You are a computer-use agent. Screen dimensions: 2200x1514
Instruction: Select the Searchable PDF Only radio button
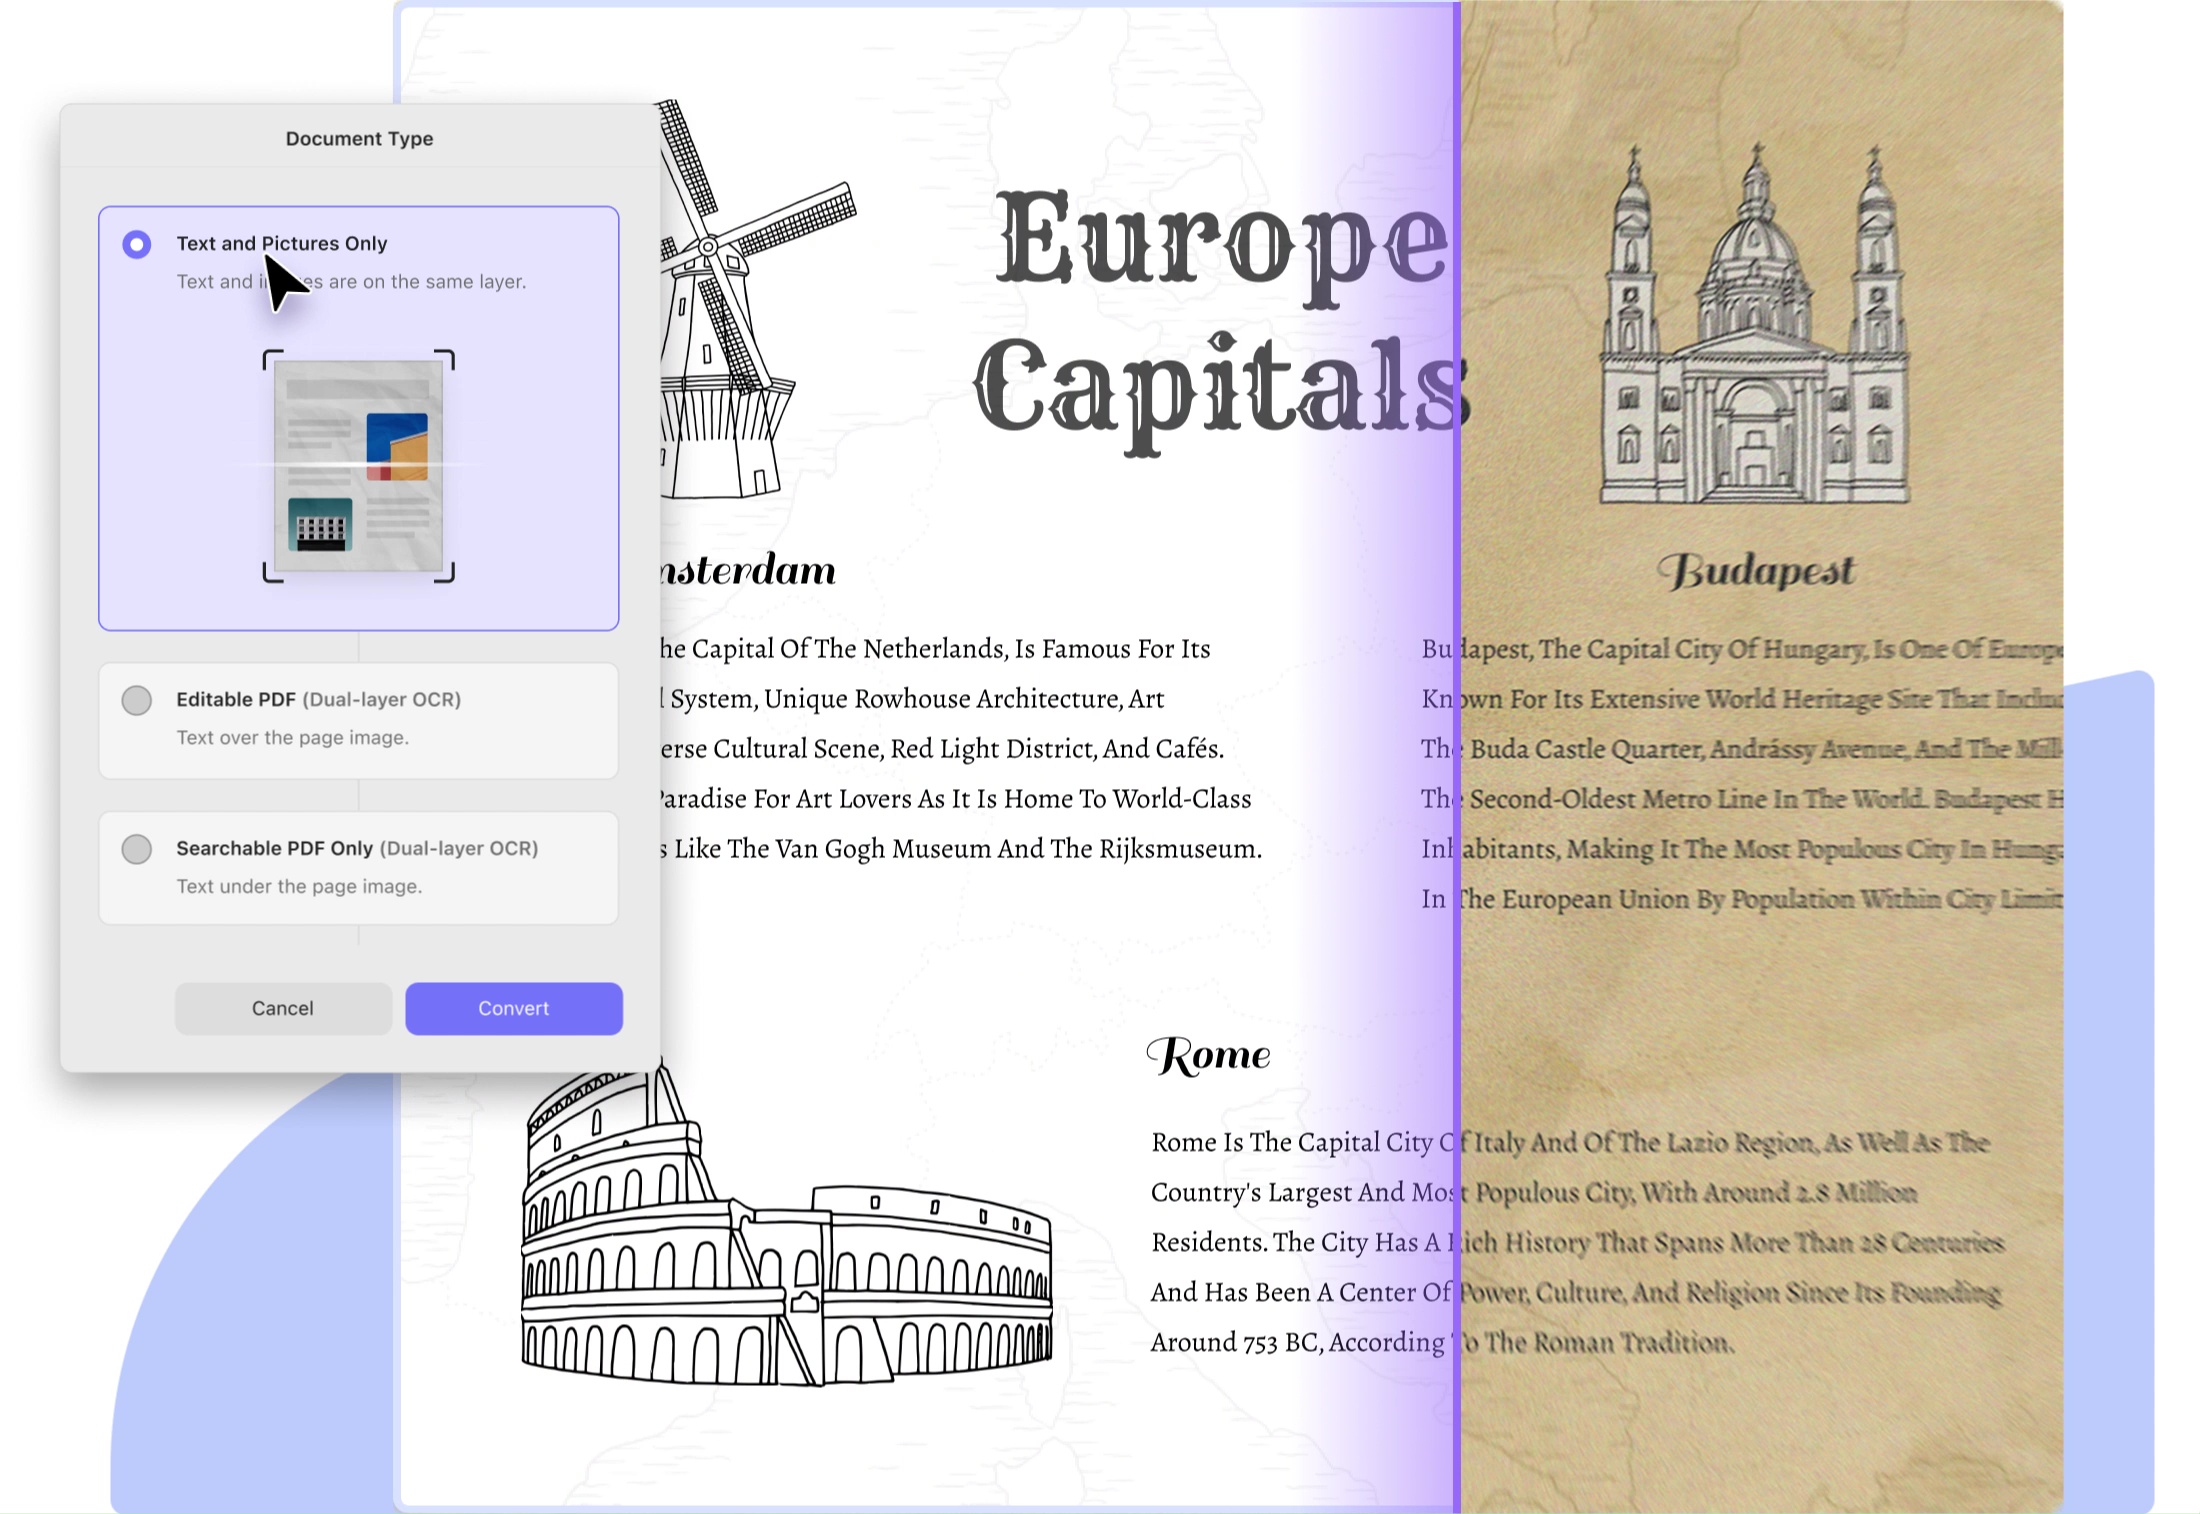[137, 849]
